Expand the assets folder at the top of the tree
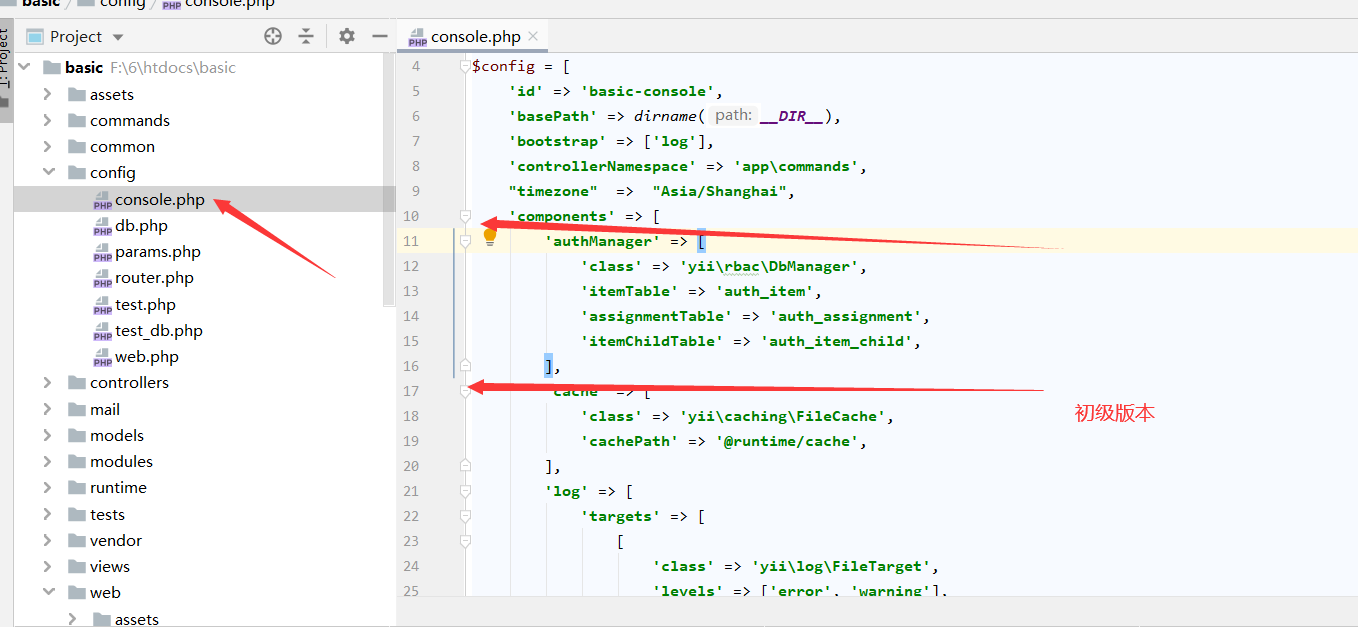This screenshot has height=627, width=1358. pos(47,94)
